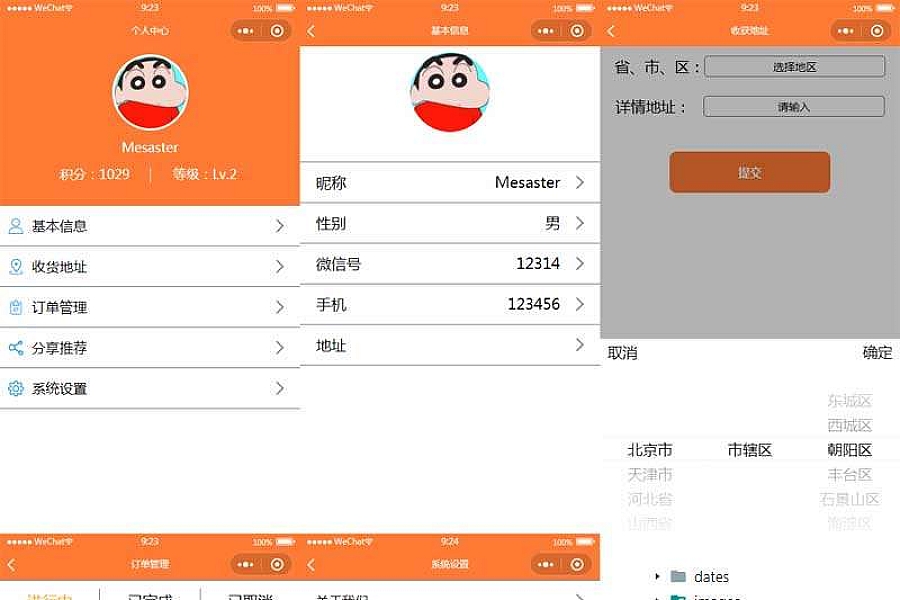
Task: Expand the 收货地址 row chevron
Action: [280, 266]
